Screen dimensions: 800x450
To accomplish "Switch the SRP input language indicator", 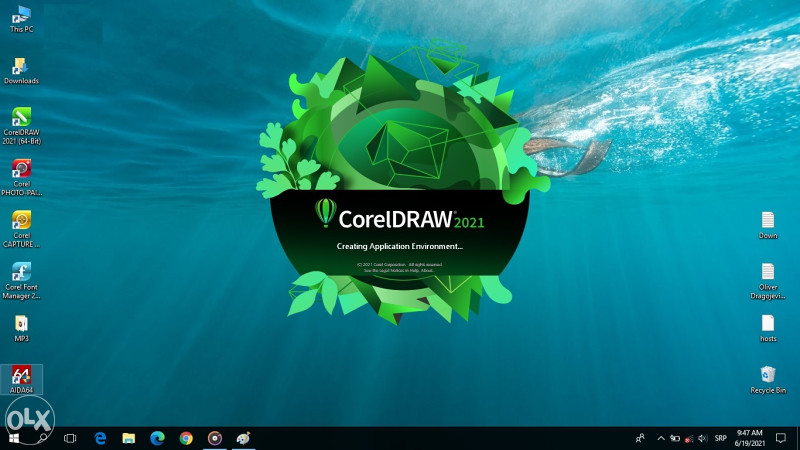I will pos(720,438).
